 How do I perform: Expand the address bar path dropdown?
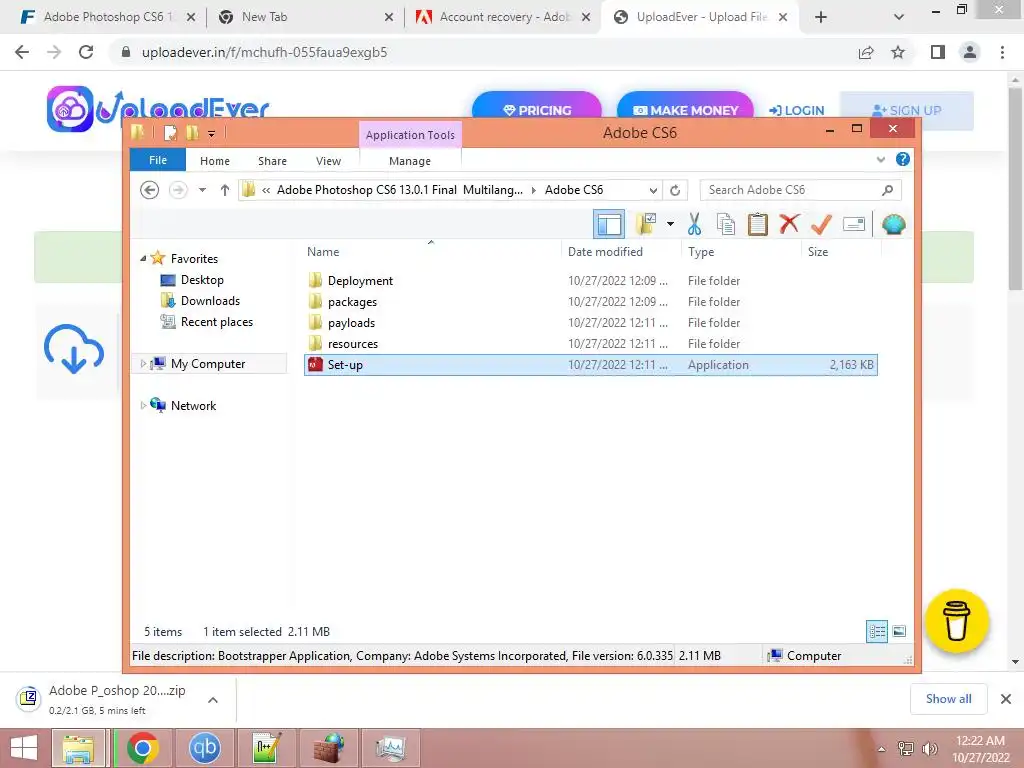point(653,190)
